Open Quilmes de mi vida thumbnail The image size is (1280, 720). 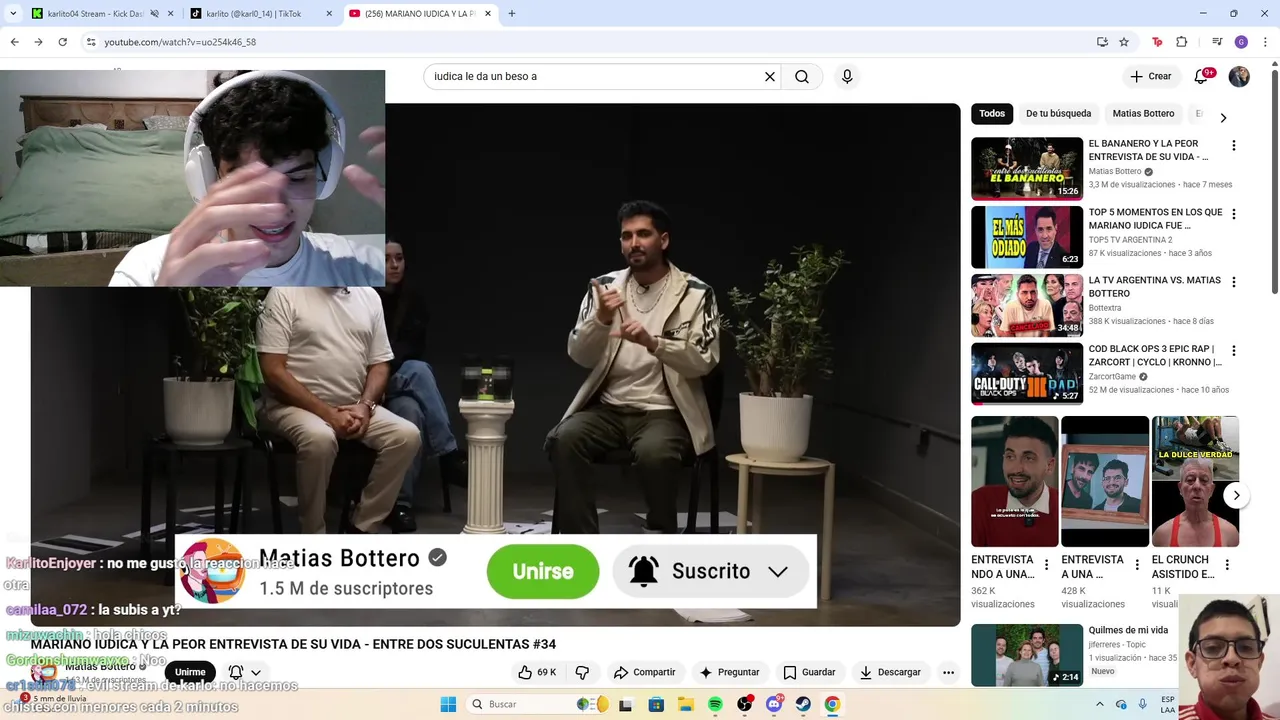pos(1027,655)
